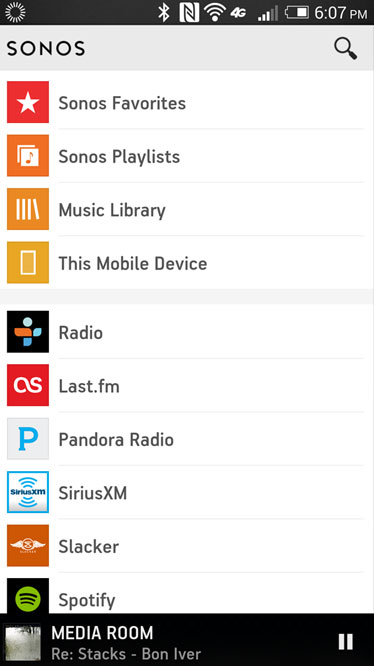The width and height of the screenshot is (374, 666).
Task: Open the now-playing album art thumbnail
Action: click(23, 642)
